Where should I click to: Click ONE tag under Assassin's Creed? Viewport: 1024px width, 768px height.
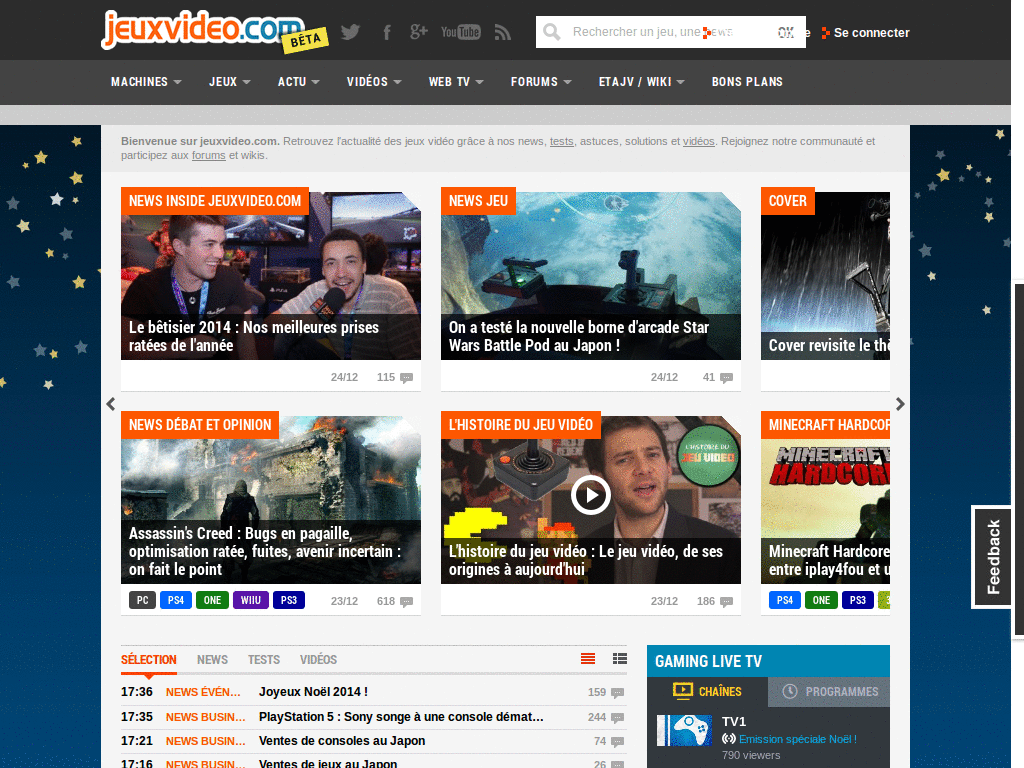212,600
